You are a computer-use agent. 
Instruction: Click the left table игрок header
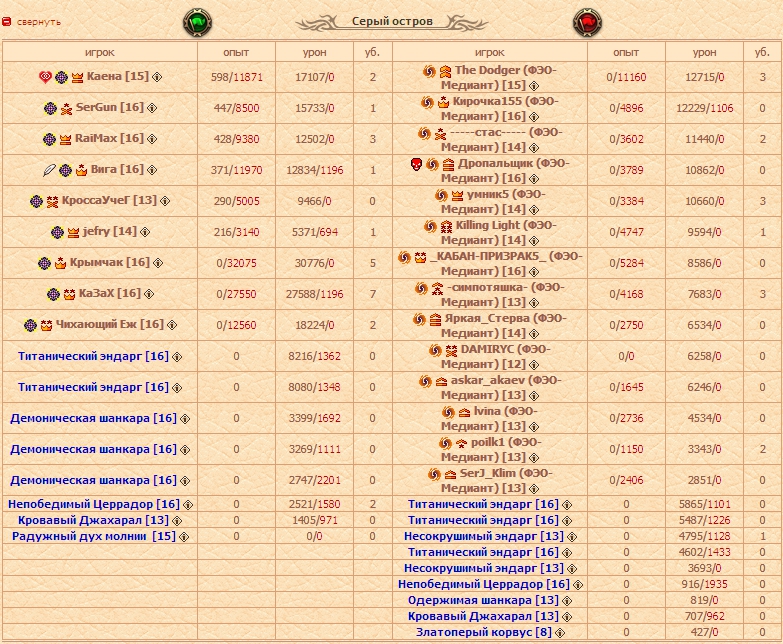point(100,52)
